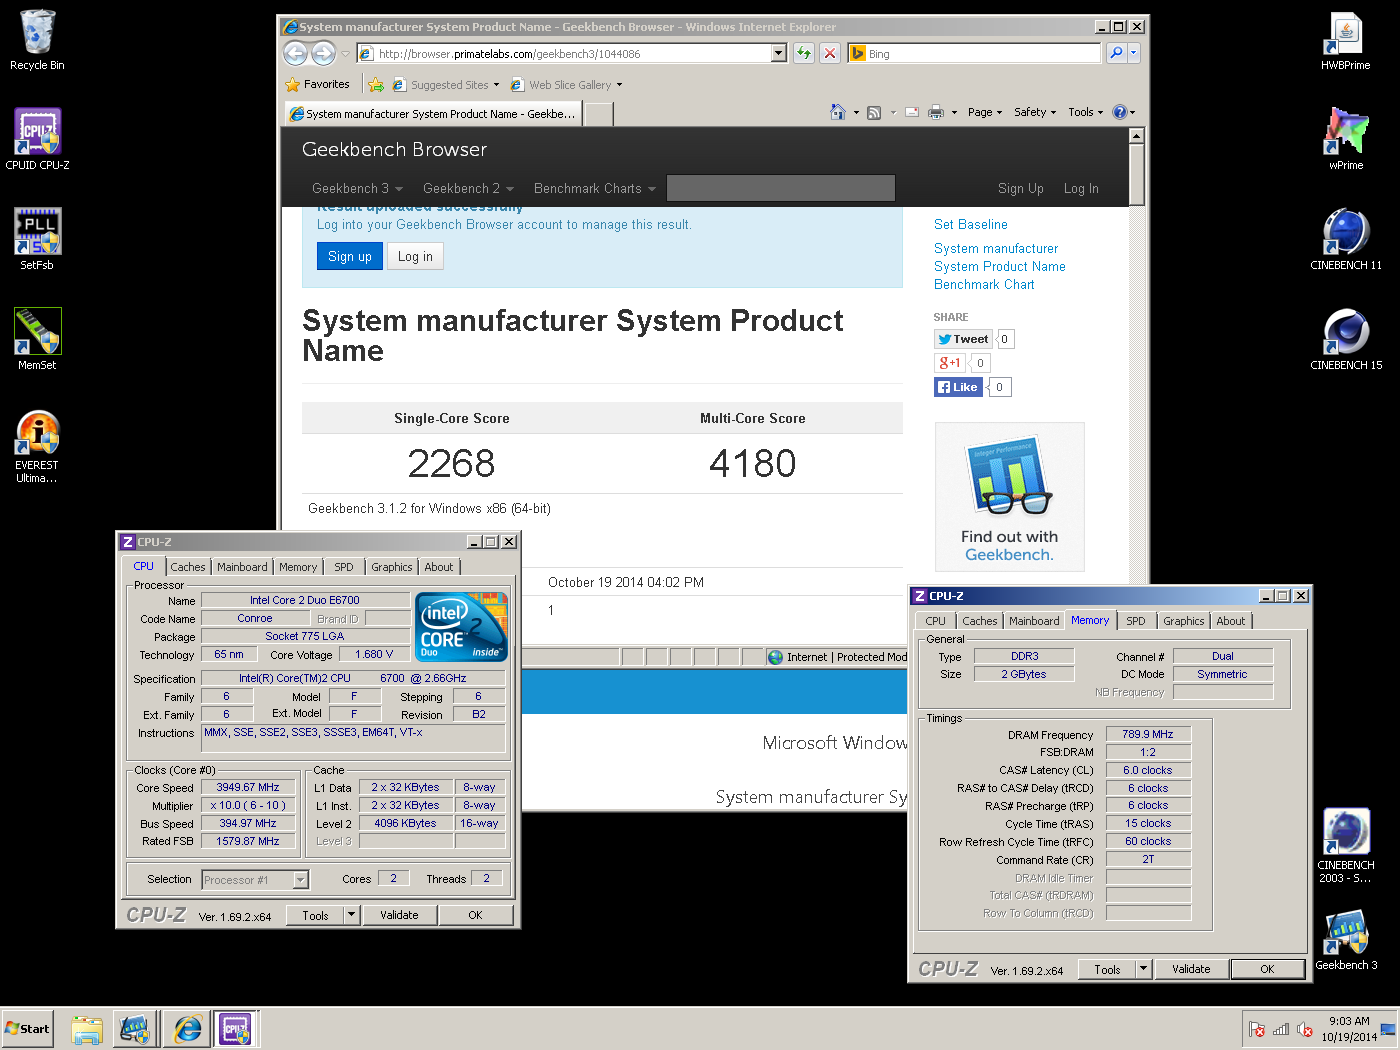This screenshot has width=1400, height=1050.
Task: Click the volume speaker tray icon
Action: 1304,1029
